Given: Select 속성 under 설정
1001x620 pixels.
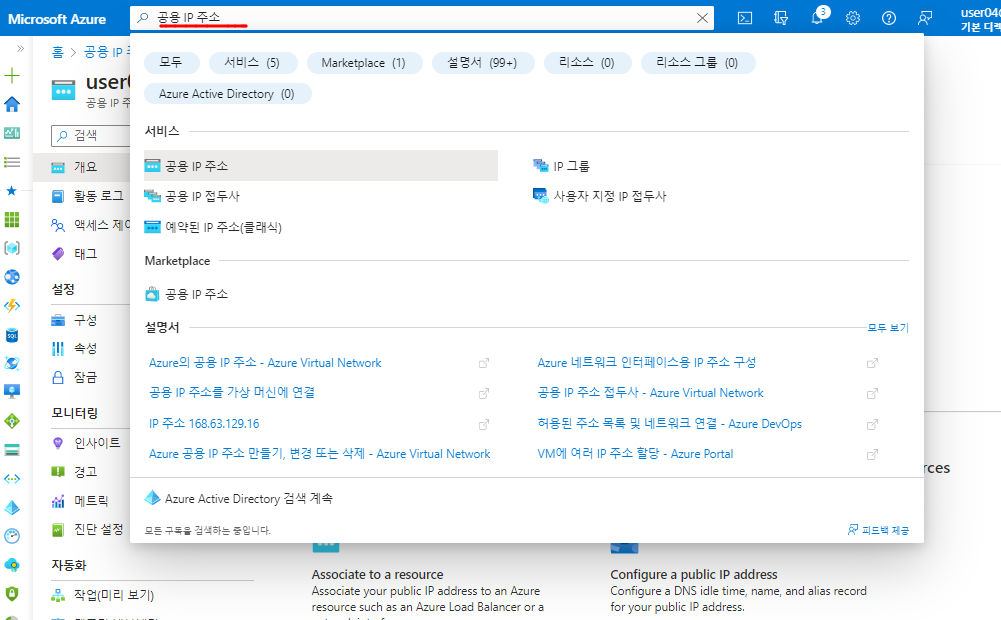Looking at the screenshot, I should coord(86,348).
